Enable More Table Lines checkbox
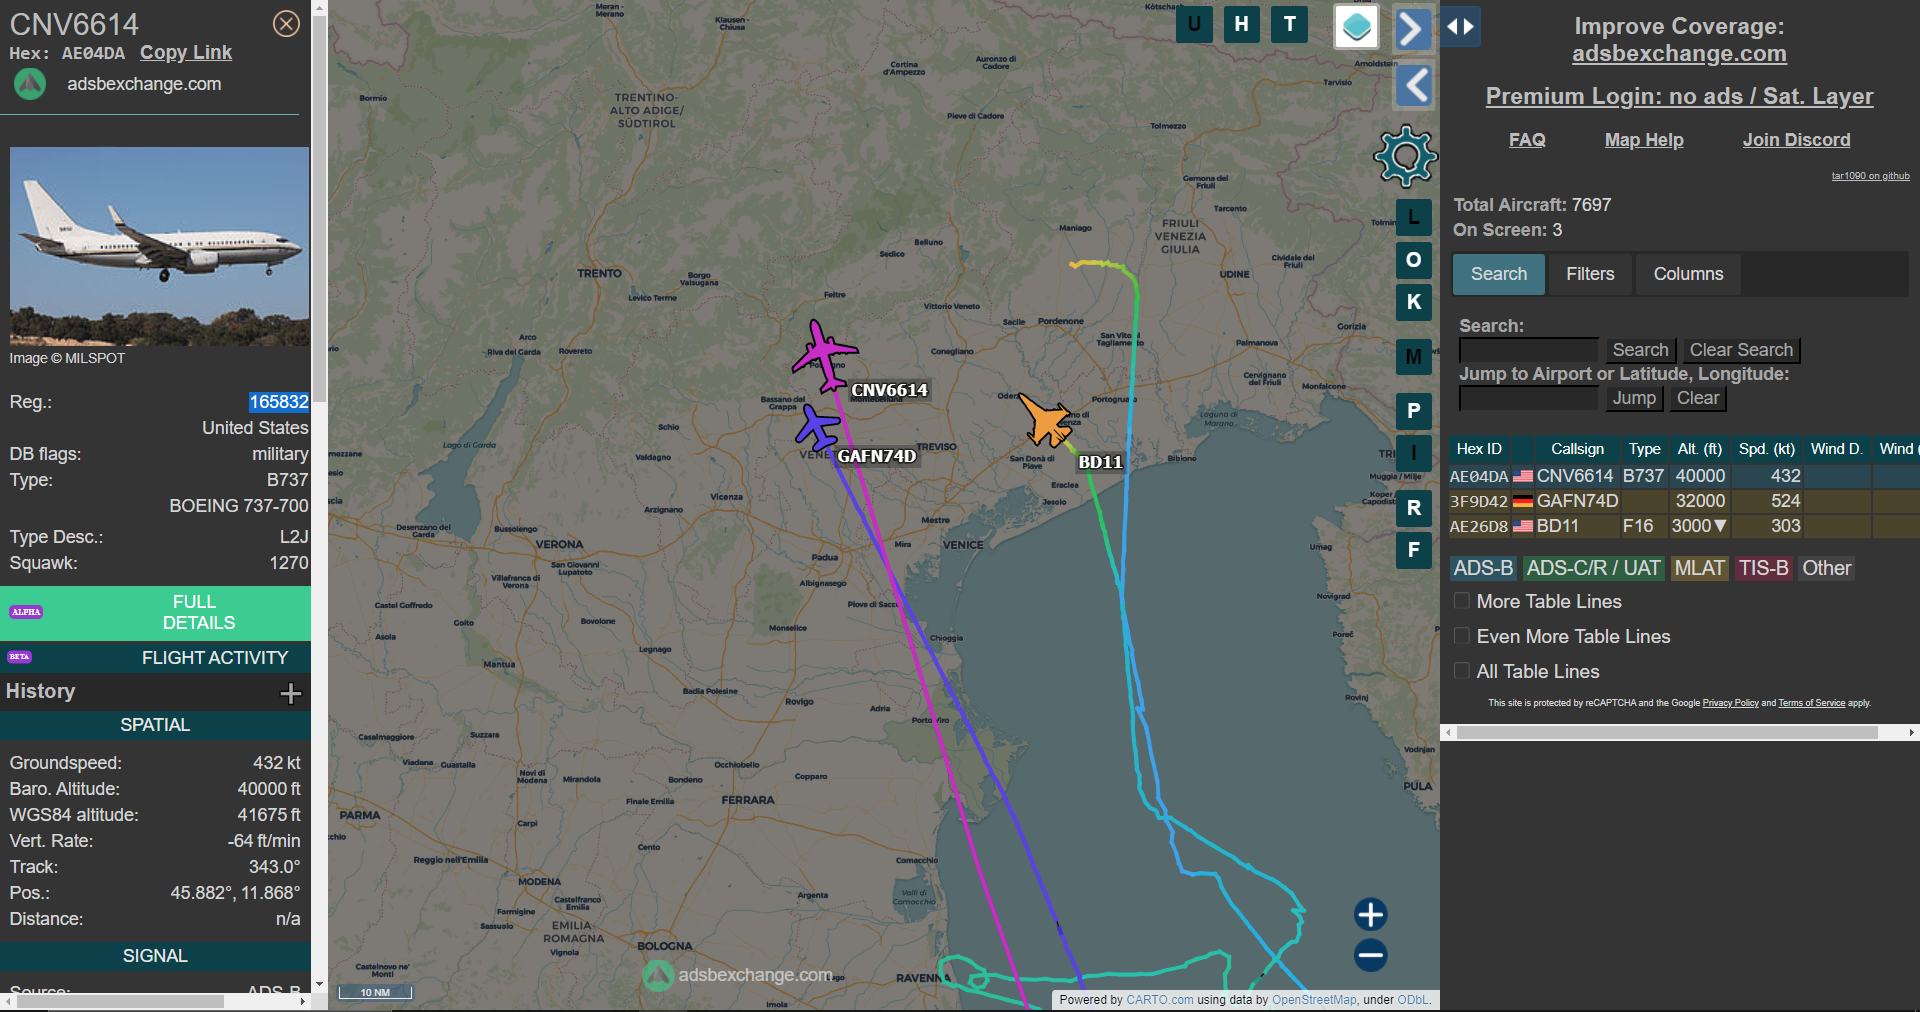 coord(1462,601)
